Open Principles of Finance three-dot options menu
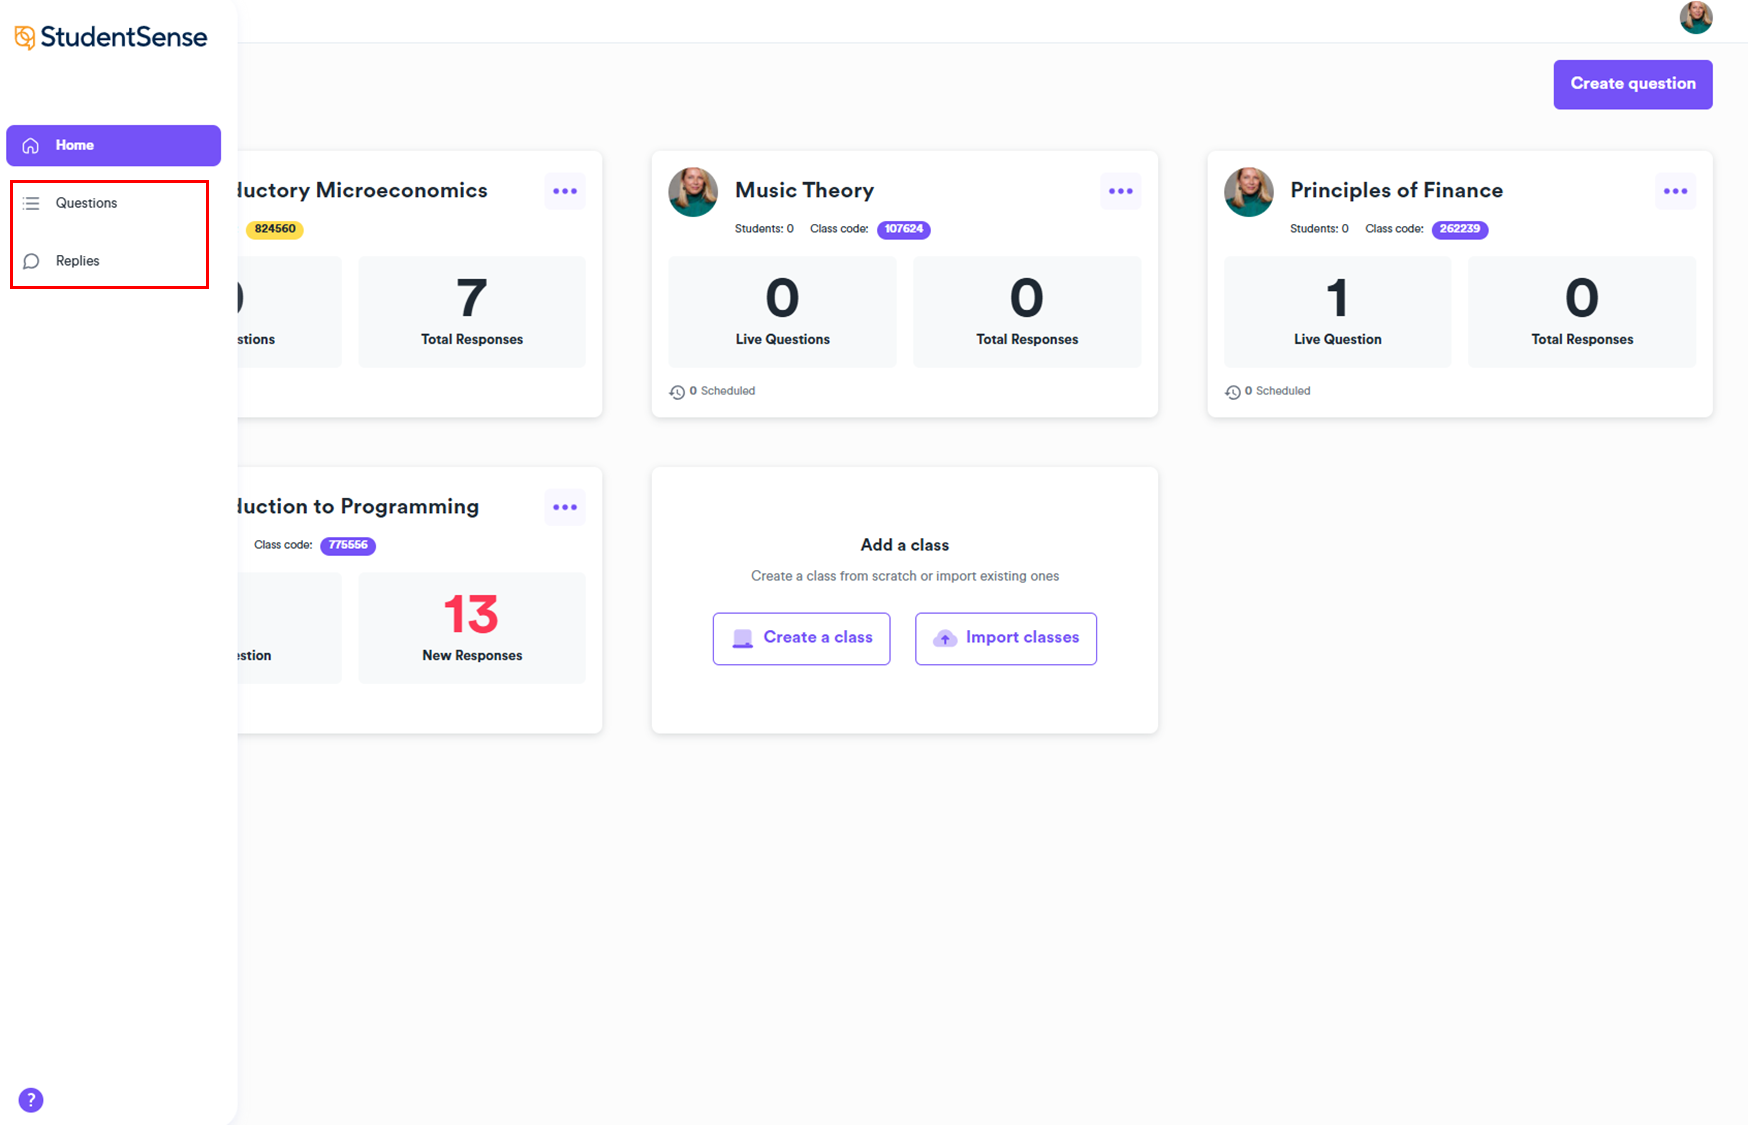The width and height of the screenshot is (1748, 1125). coord(1675,191)
